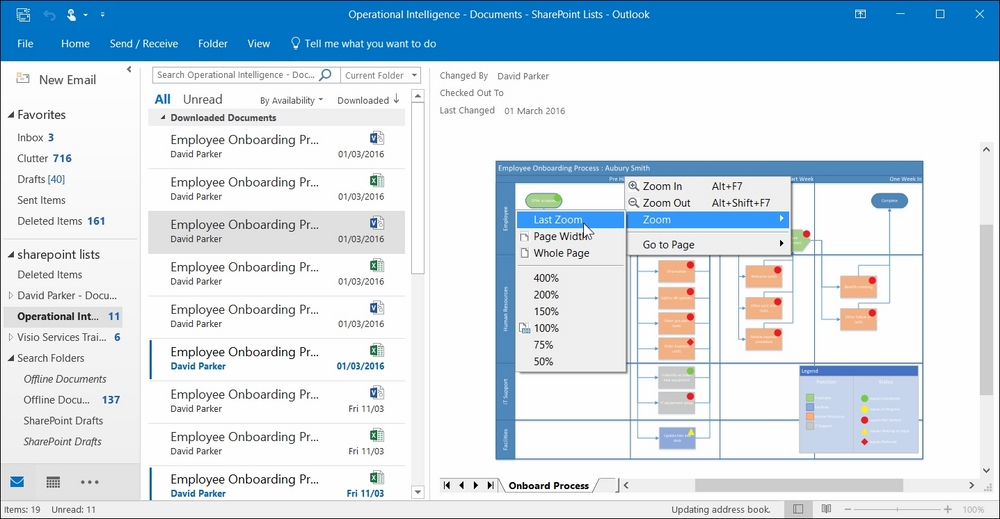Click Tell me lightbulb icon
Image resolution: width=1000 pixels, height=519 pixels.
click(x=295, y=43)
